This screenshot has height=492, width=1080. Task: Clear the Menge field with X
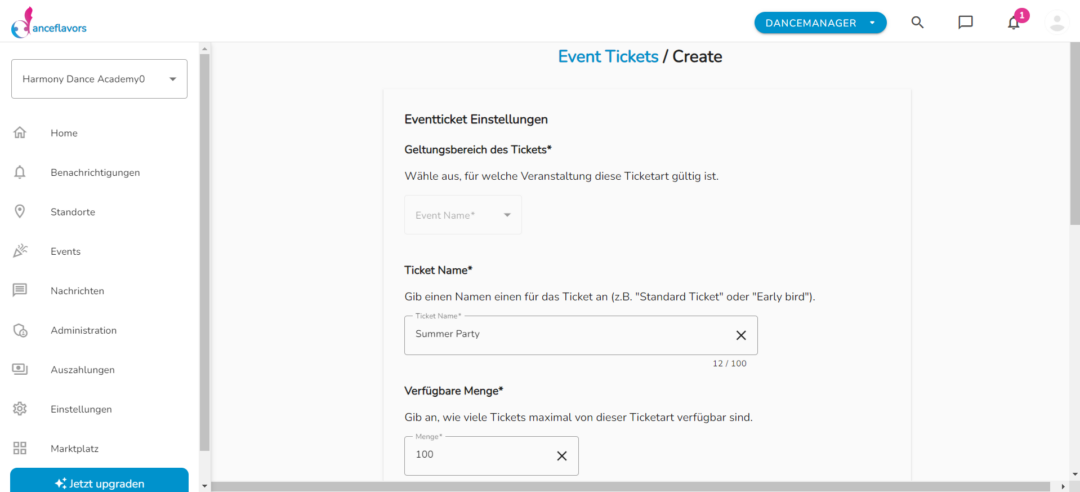[x=562, y=455]
